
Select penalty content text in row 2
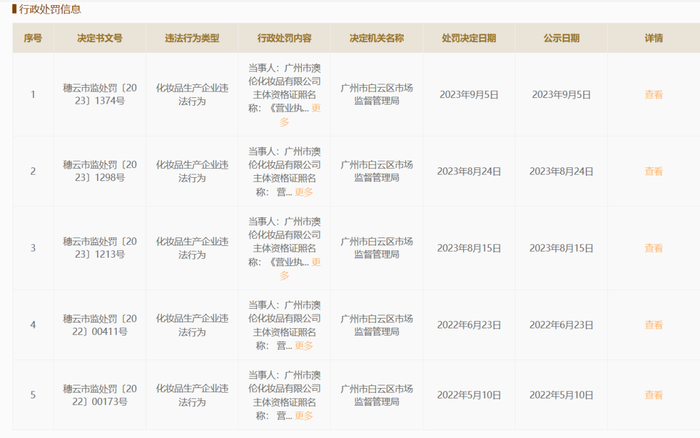click(284, 171)
